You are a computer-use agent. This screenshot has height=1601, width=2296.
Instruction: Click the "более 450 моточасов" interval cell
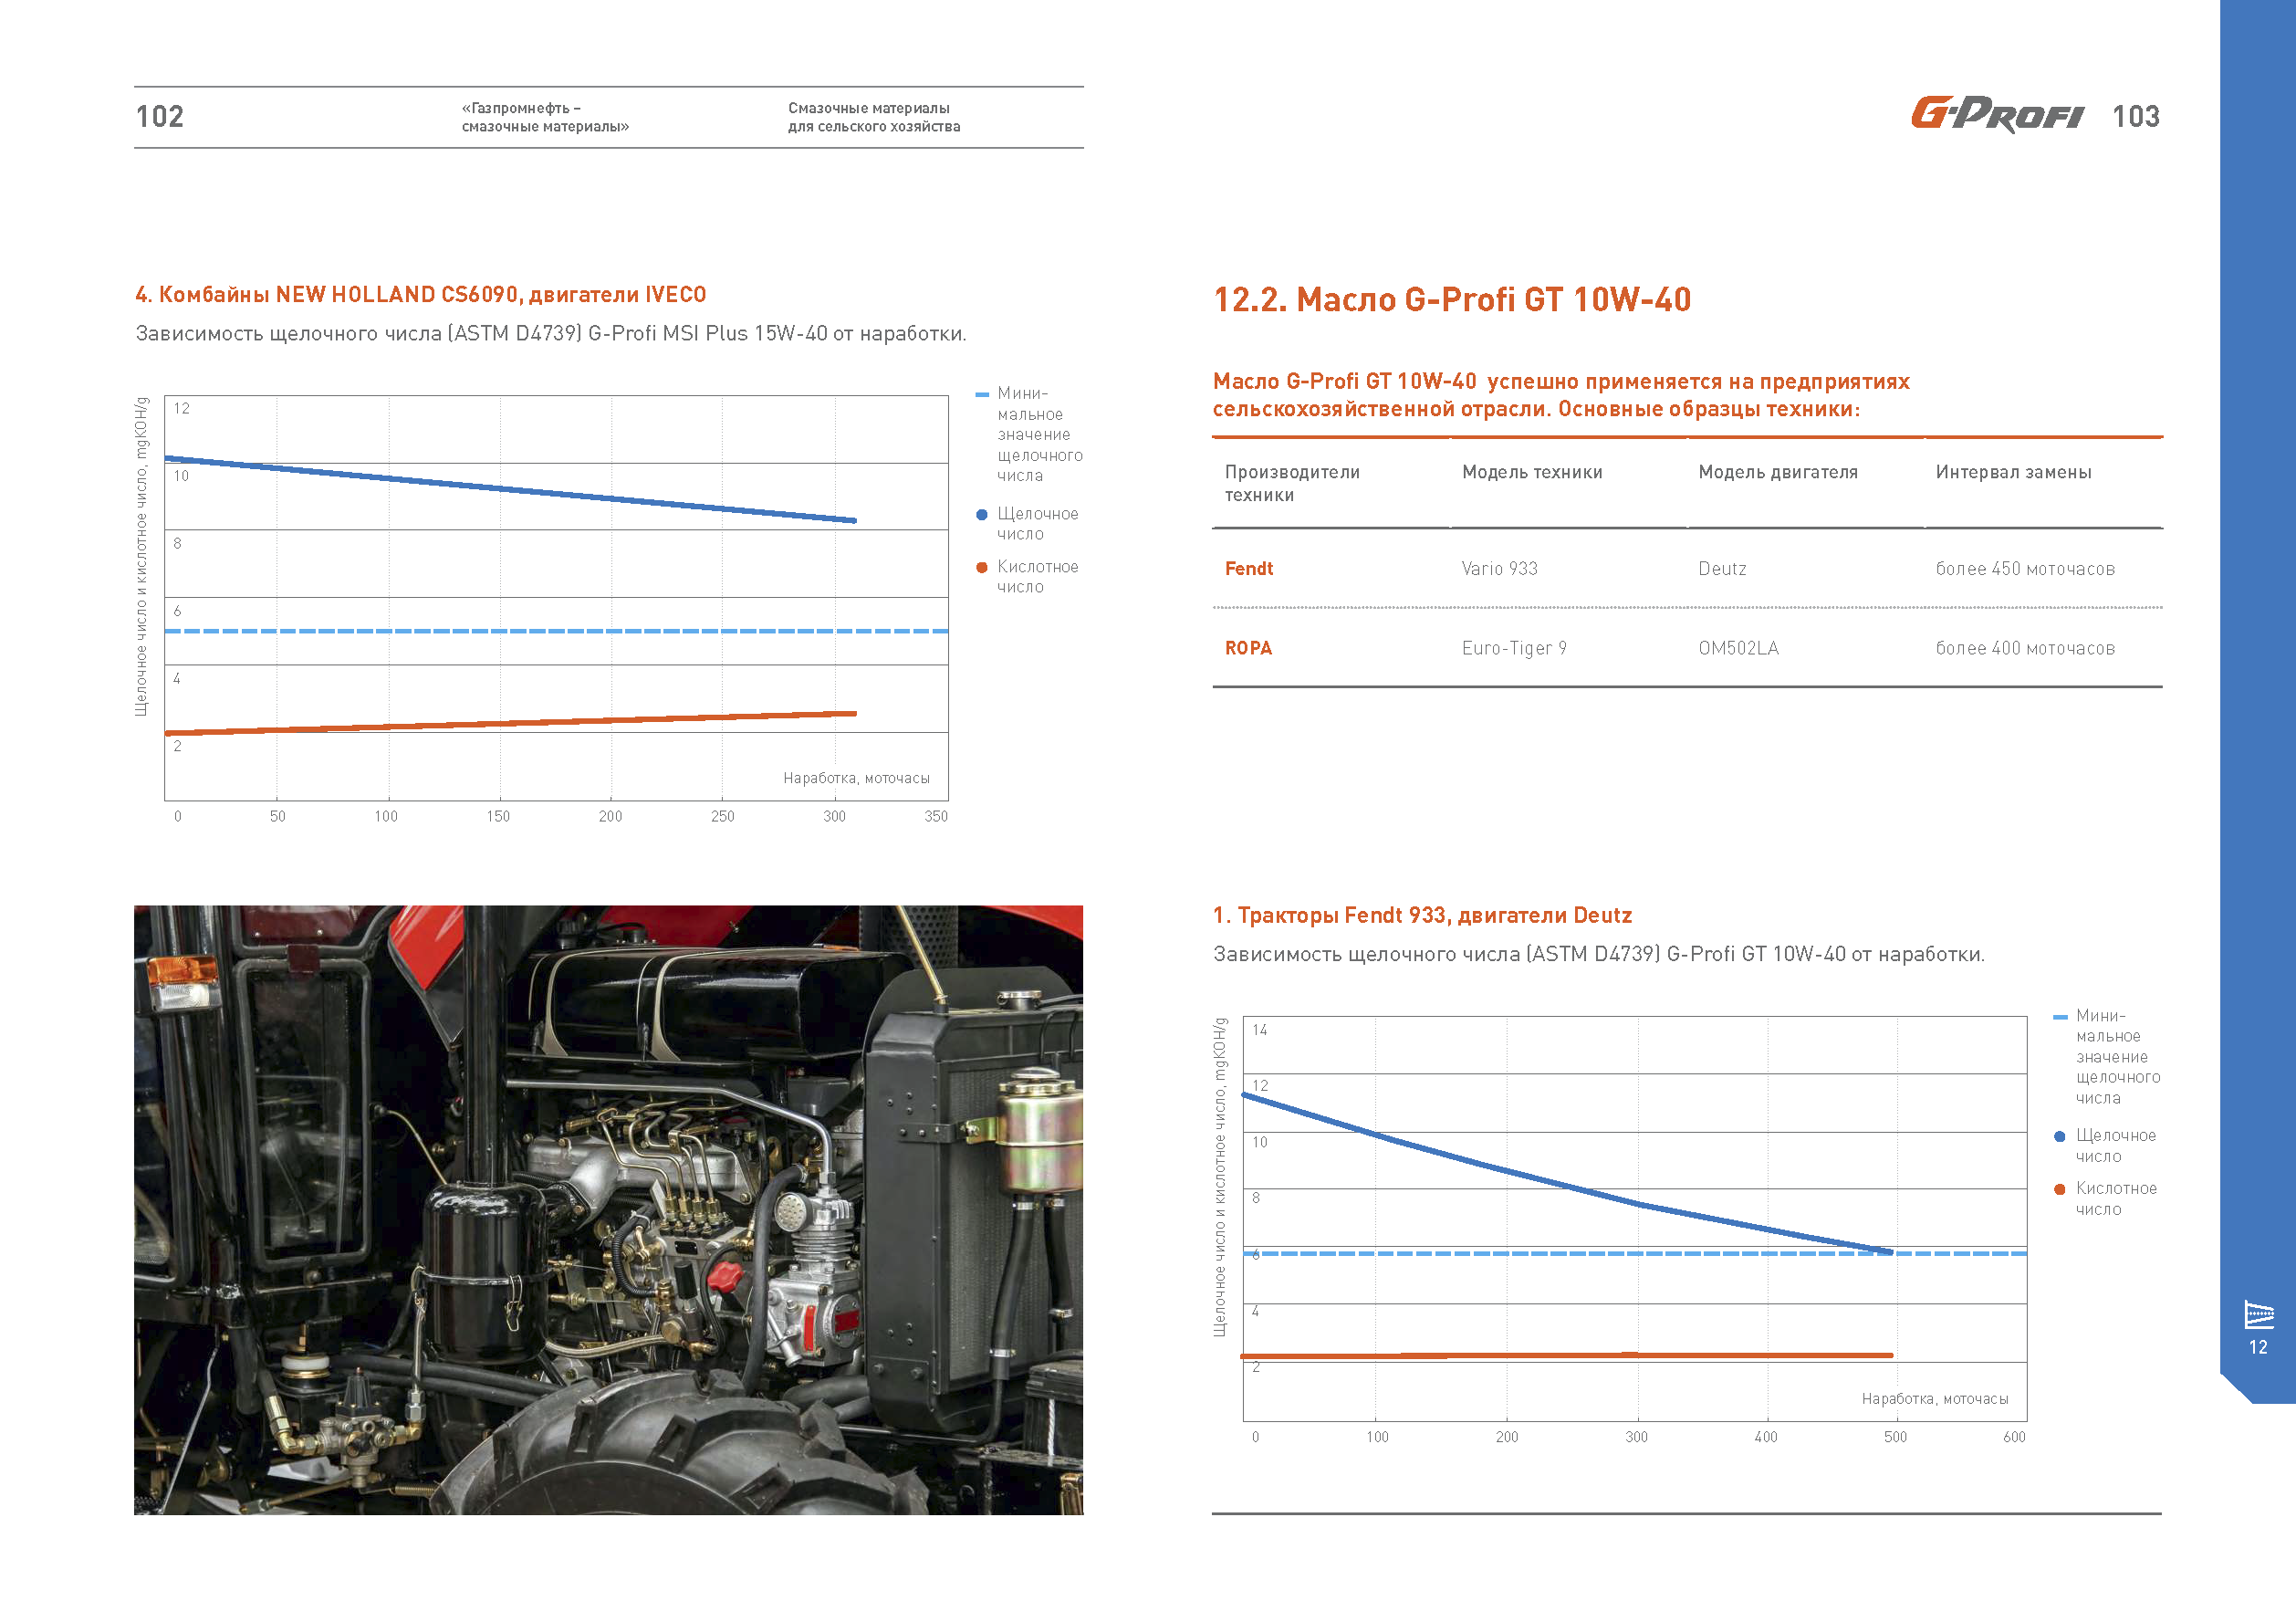(x=2025, y=569)
